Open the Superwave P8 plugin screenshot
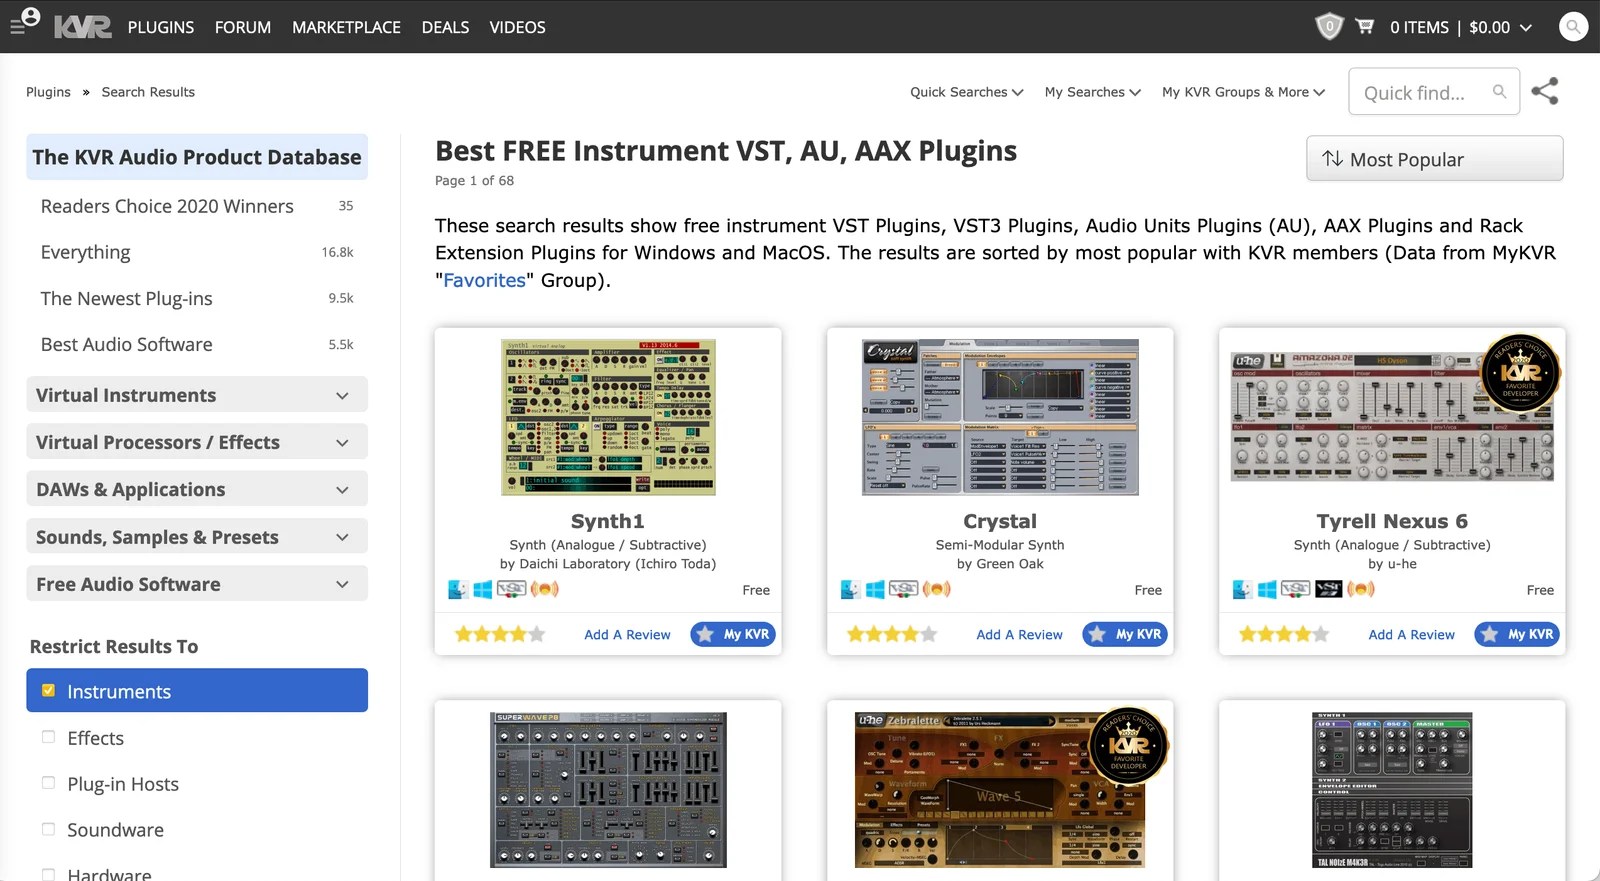 (x=608, y=790)
